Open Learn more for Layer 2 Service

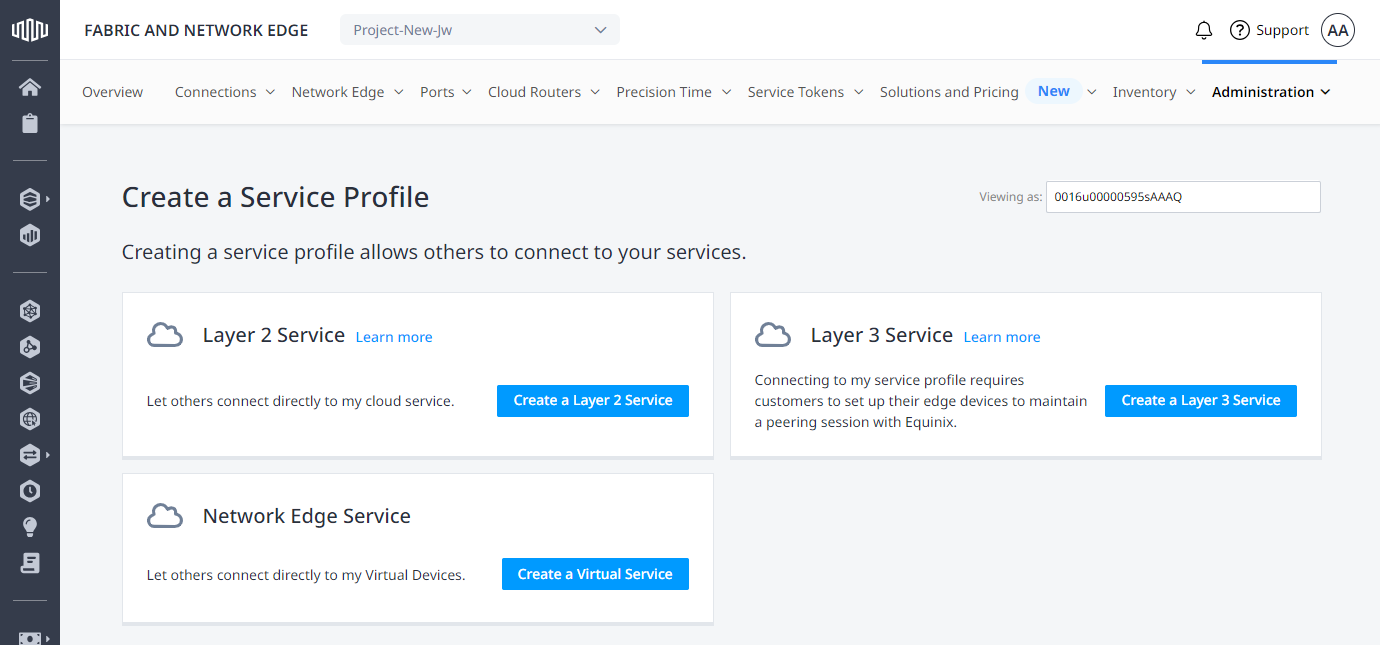tap(394, 337)
